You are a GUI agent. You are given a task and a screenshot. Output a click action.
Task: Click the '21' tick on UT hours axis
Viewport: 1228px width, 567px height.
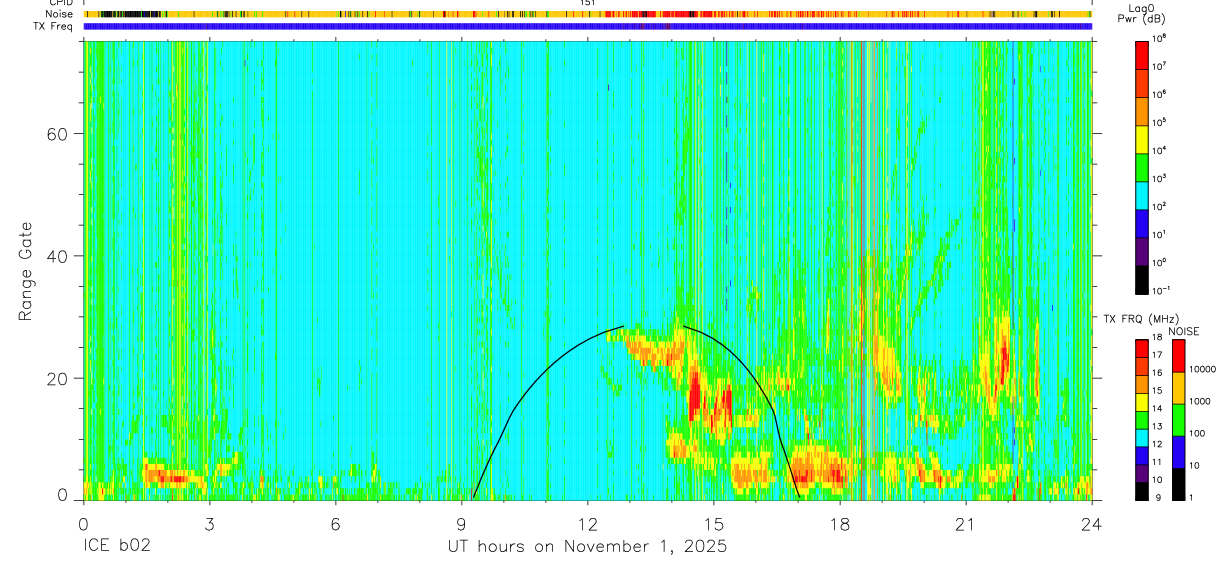966,524
